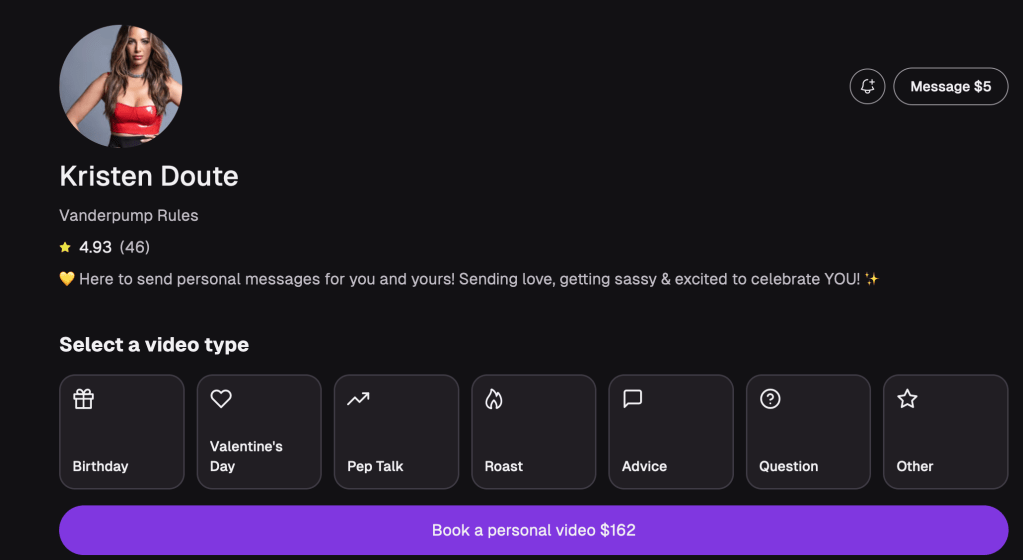Image resolution: width=1023 pixels, height=560 pixels.
Task: Click the Advice speech bubble icon
Action: [632, 399]
